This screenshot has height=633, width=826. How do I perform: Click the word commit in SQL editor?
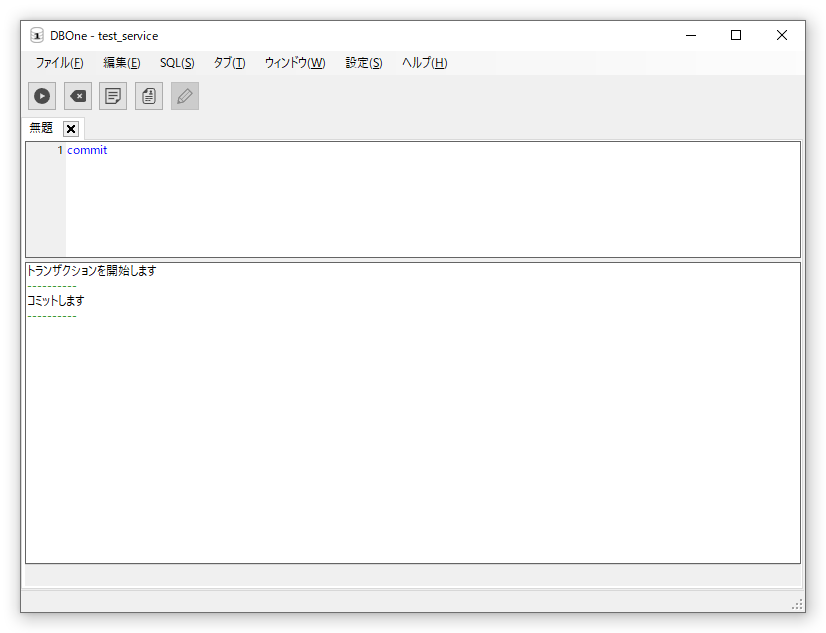click(87, 151)
